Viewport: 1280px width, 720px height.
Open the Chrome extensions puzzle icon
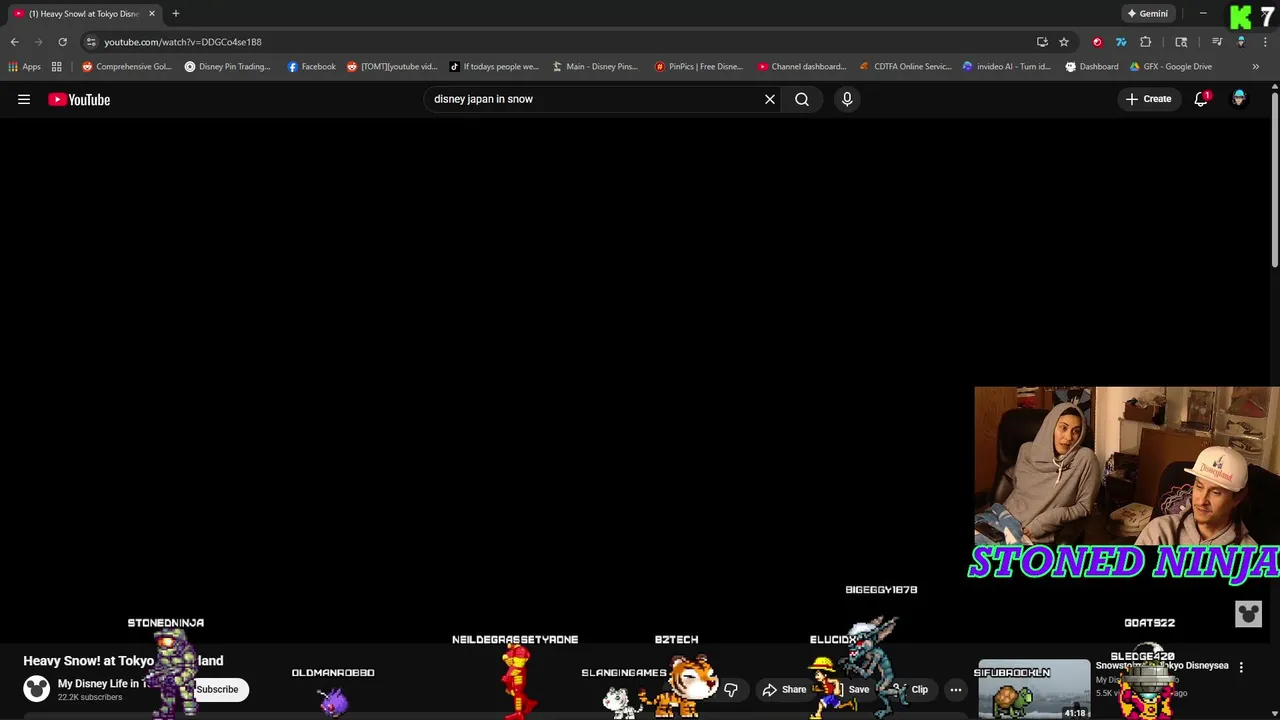[1146, 42]
